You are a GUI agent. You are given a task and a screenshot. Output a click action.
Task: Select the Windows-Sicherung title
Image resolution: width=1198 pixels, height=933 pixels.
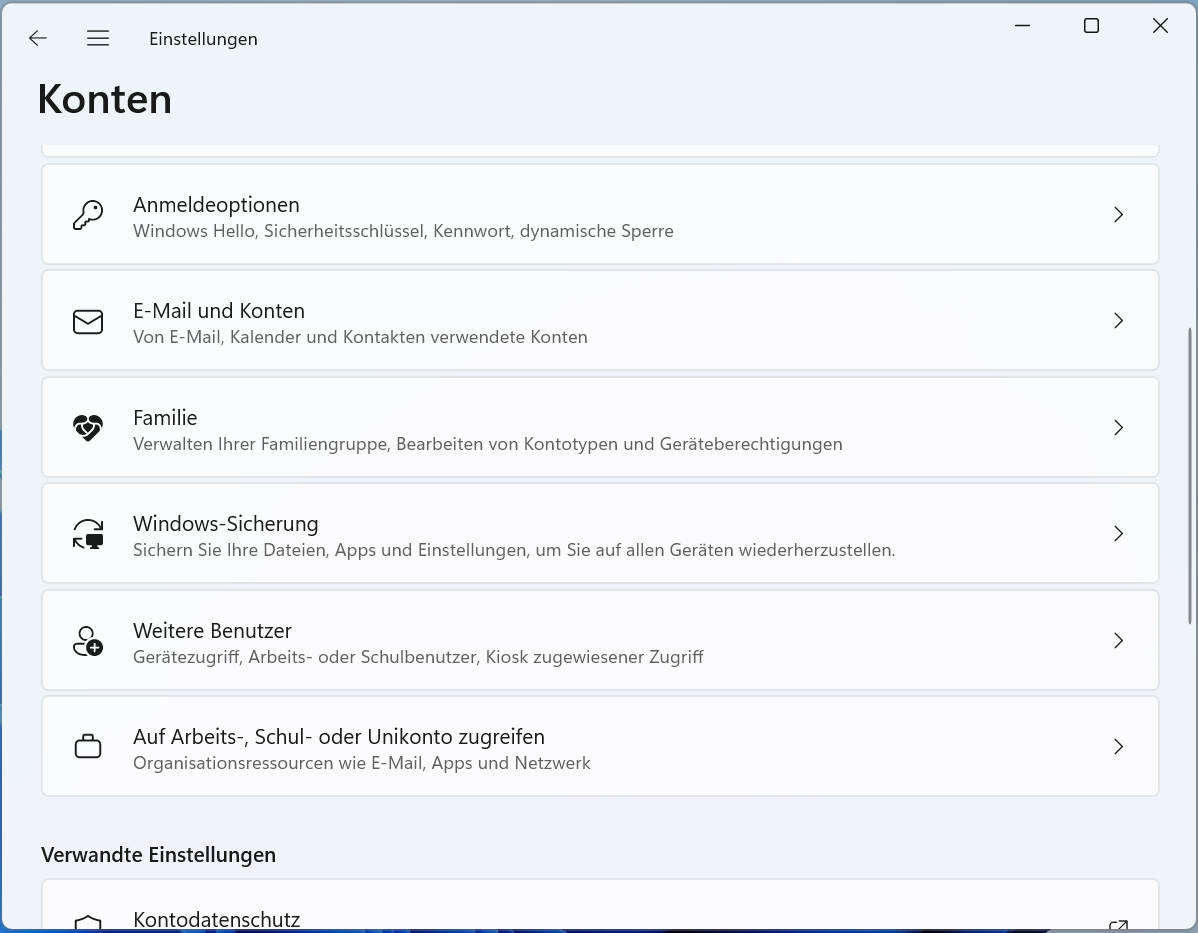(x=225, y=524)
